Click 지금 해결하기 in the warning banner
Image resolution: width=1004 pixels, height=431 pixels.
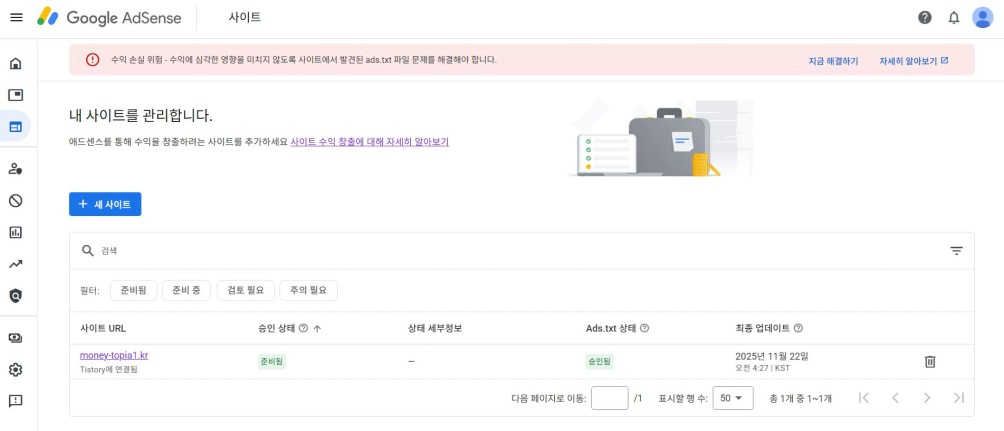(x=833, y=61)
